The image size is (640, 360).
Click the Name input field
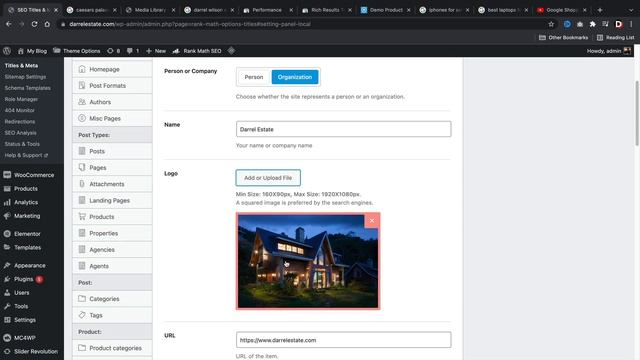[x=343, y=129]
